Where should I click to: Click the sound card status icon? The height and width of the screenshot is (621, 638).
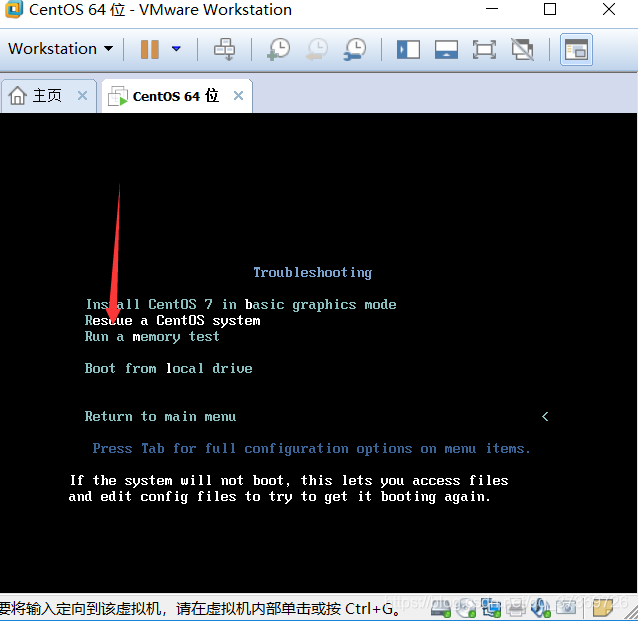click(541, 608)
